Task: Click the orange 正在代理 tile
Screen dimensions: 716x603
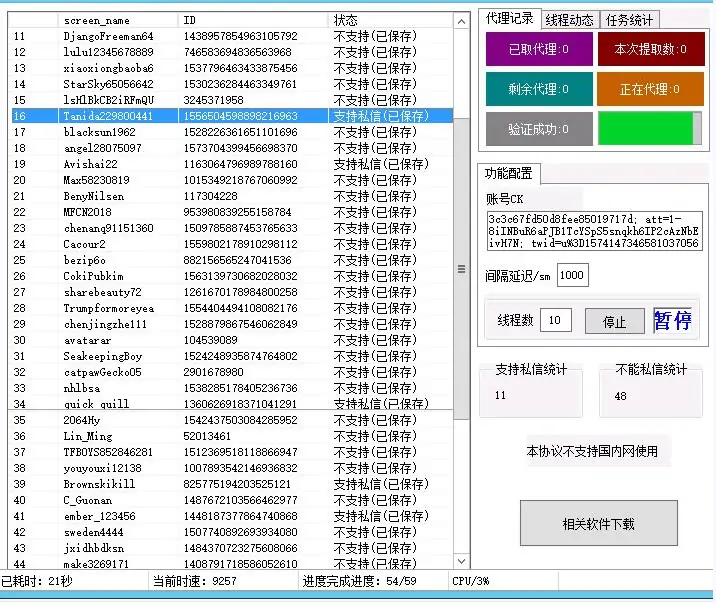Action: 651,89
